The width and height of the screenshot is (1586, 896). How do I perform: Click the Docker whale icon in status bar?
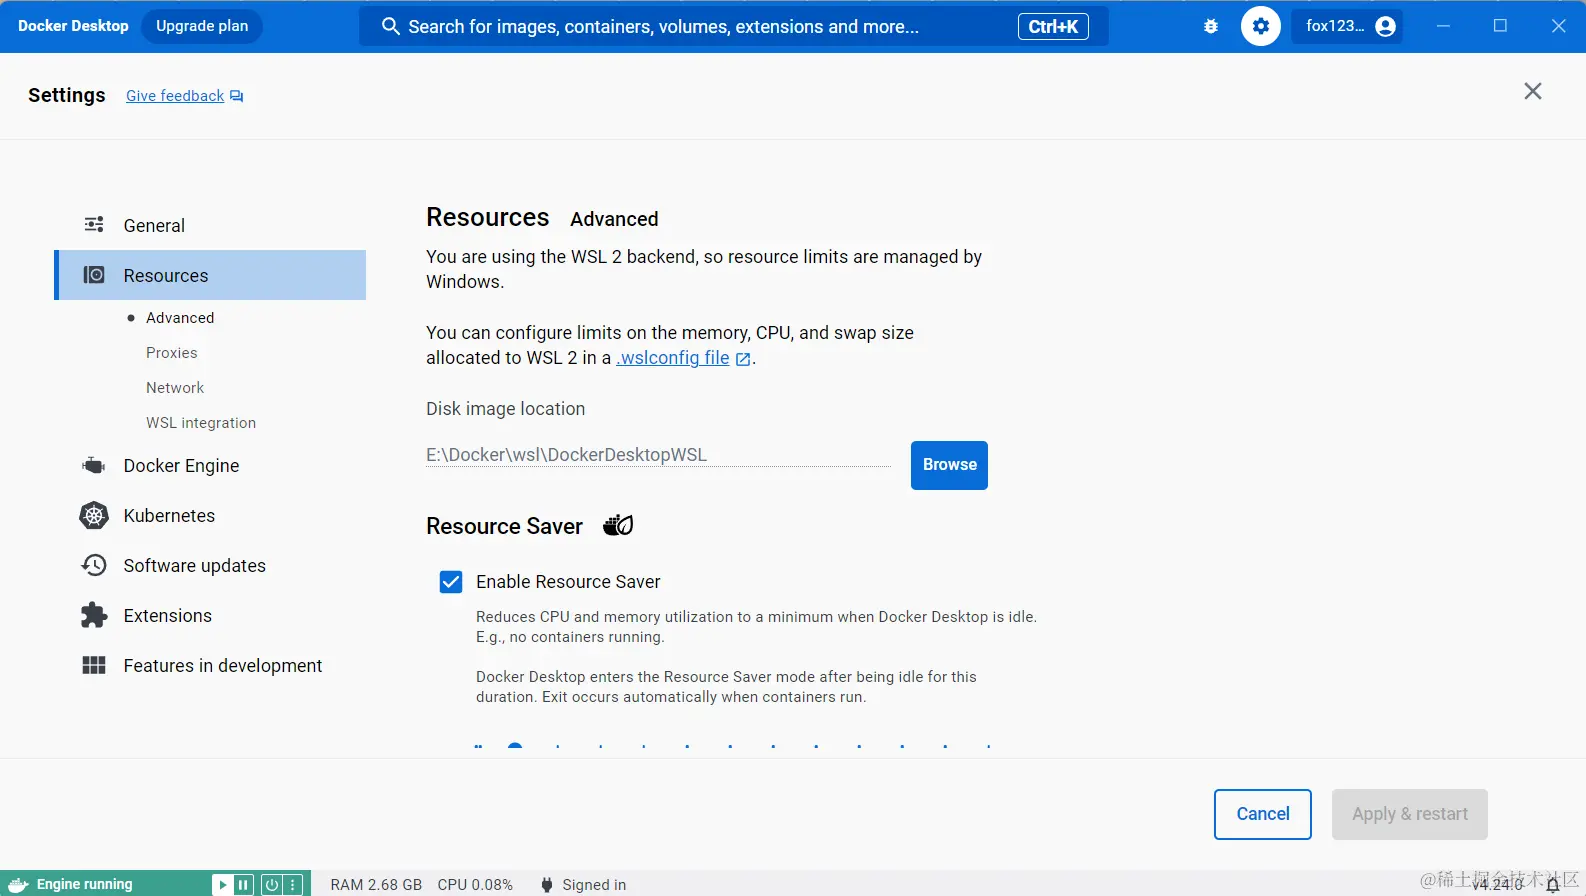[18, 885]
